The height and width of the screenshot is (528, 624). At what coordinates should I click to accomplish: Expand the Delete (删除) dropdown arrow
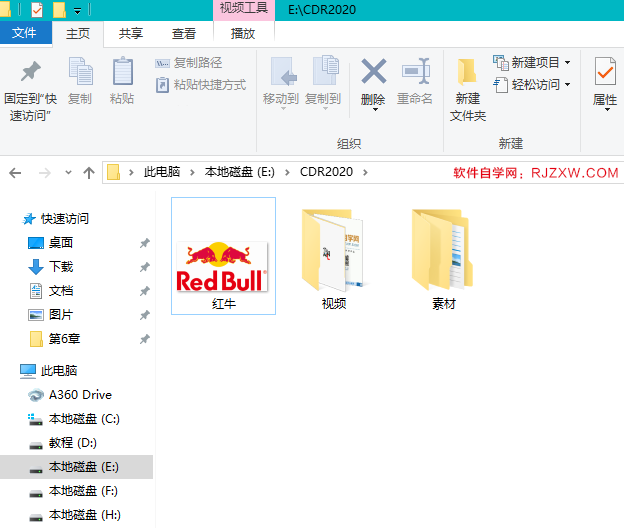click(x=375, y=109)
